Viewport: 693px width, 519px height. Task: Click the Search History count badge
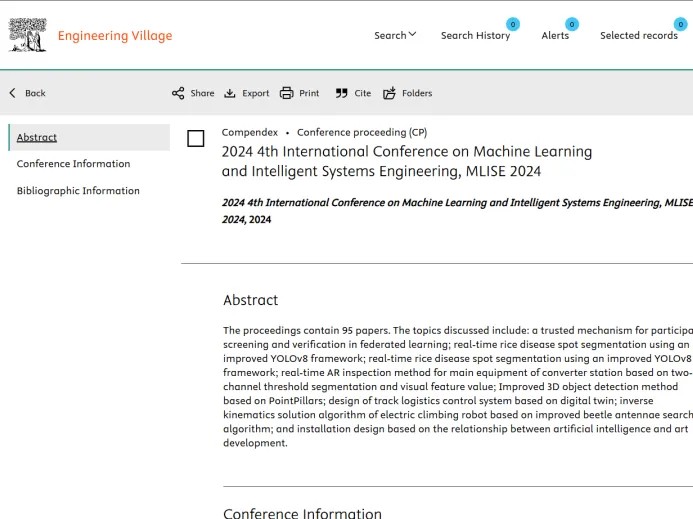(512, 24)
